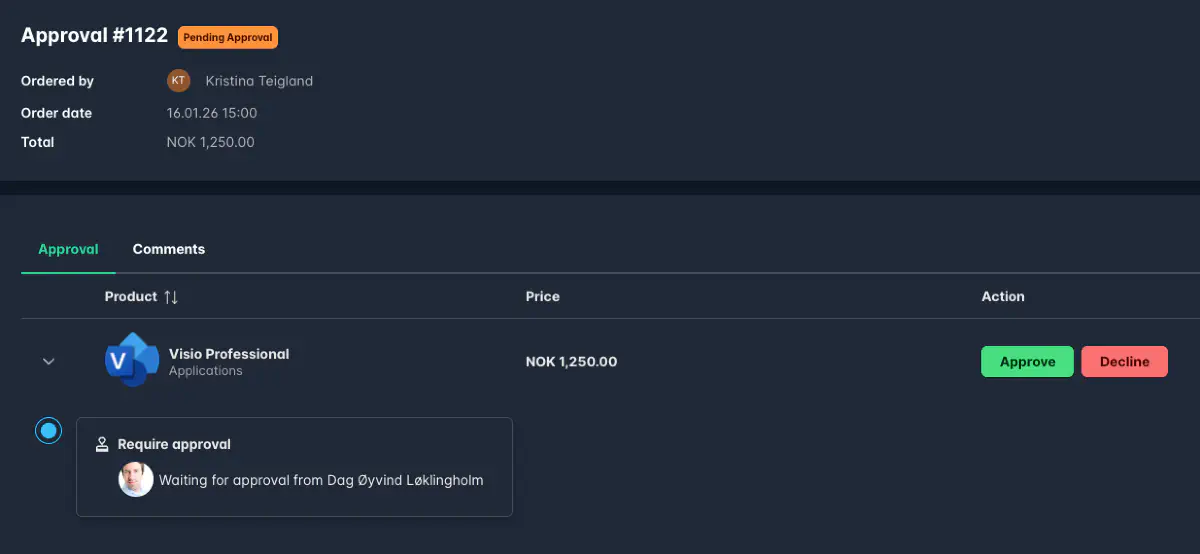Click the Product column header

tap(131, 297)
